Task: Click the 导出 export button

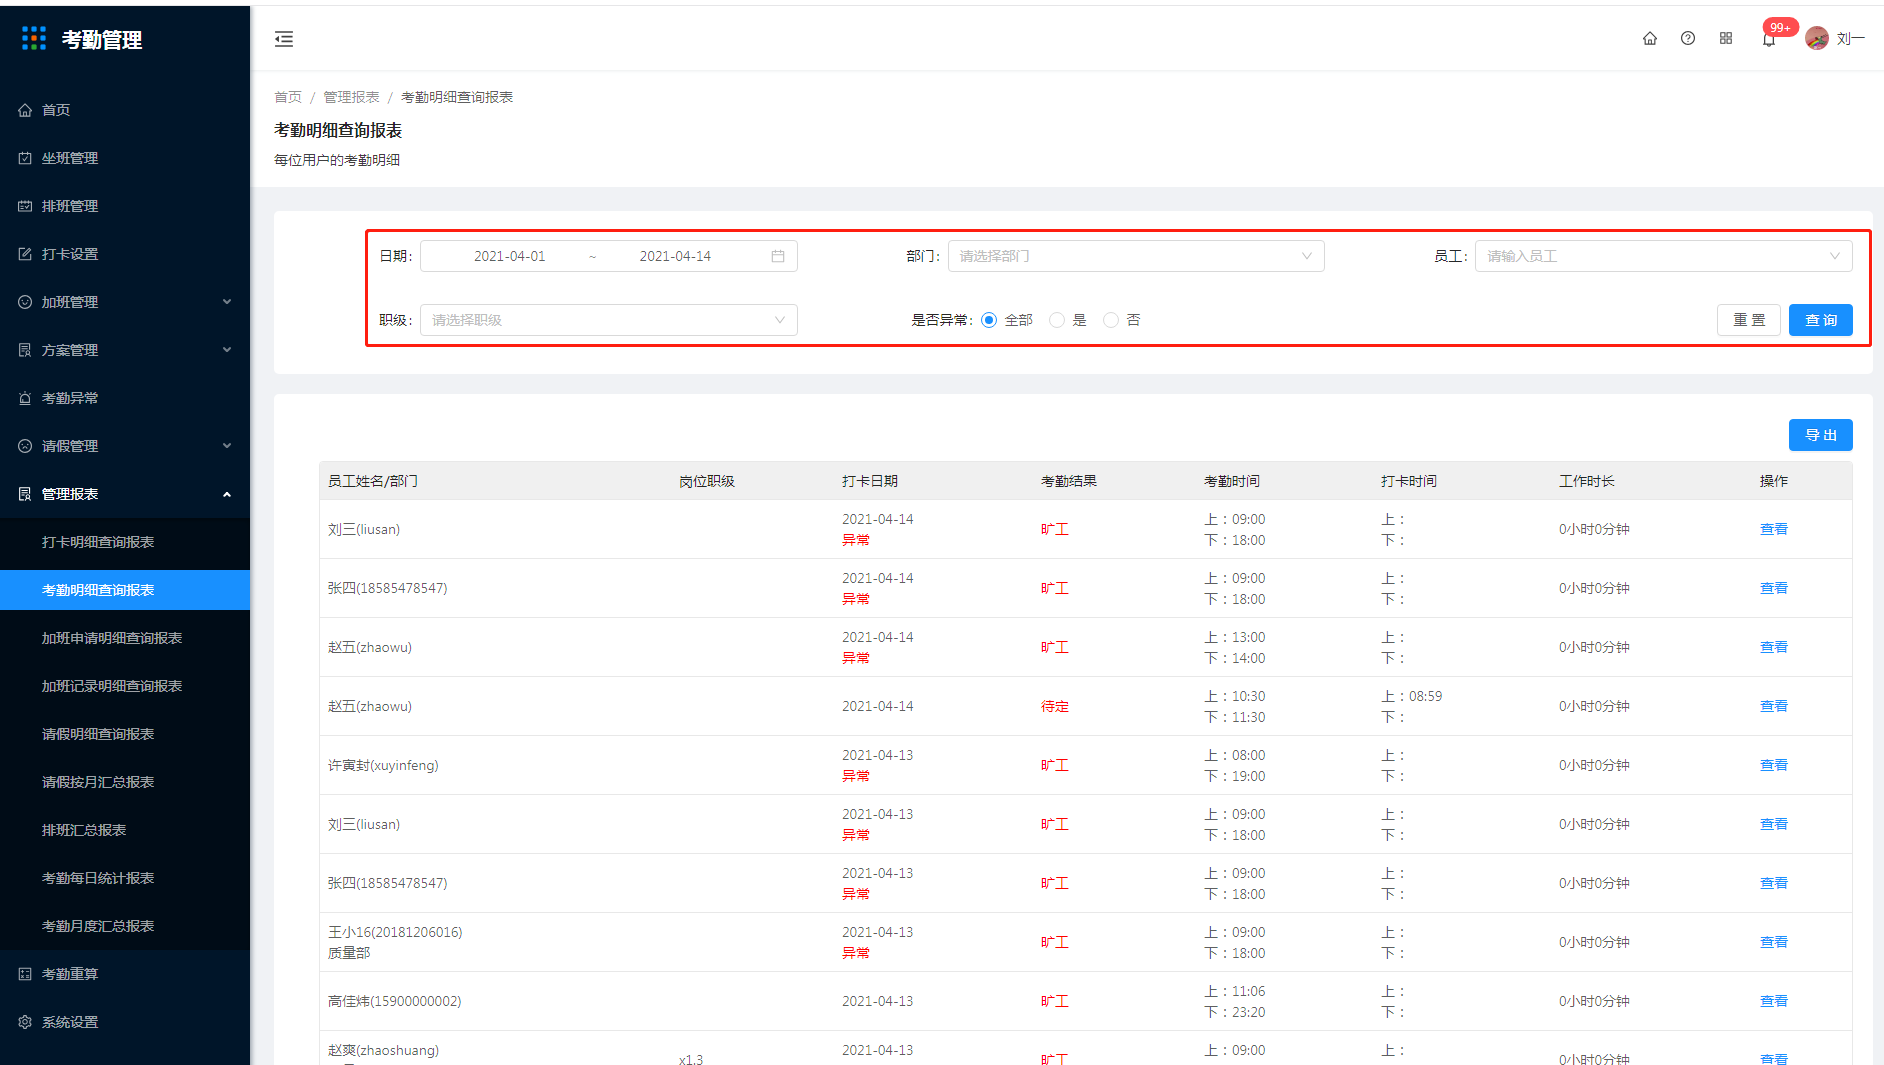Action: (x=1821, y=435)
